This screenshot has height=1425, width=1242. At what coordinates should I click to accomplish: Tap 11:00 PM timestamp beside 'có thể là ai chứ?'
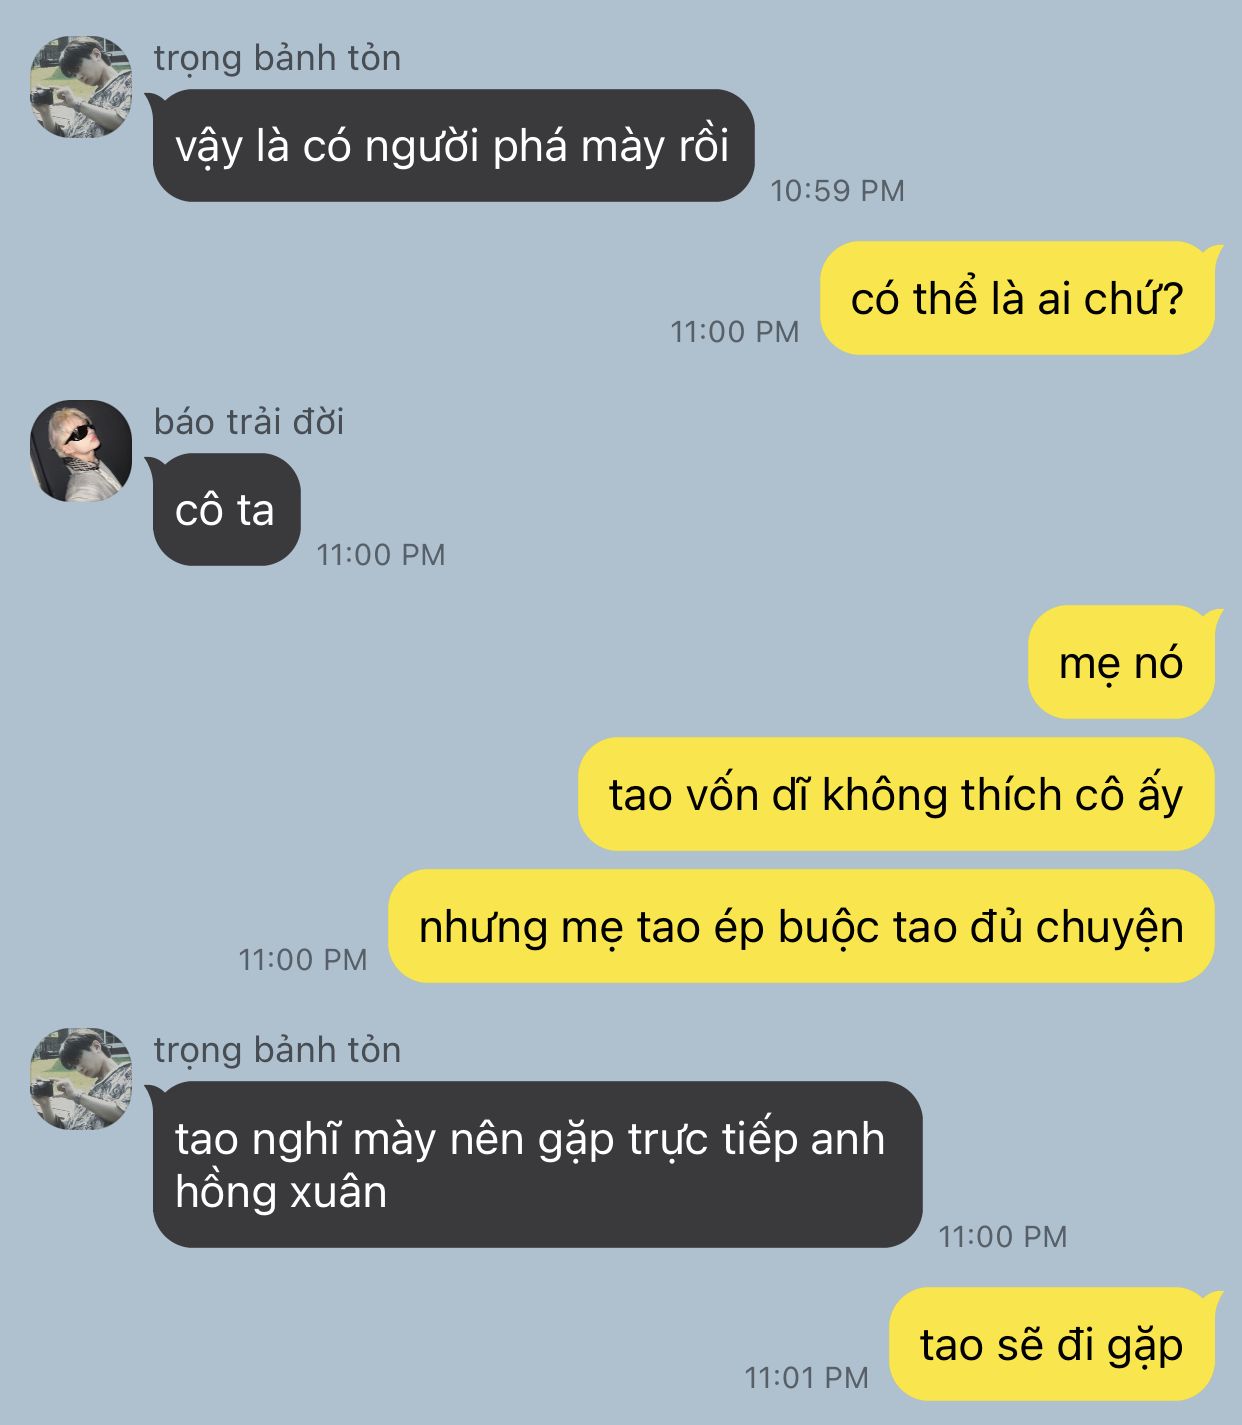pyautogui.click(x=735, y=331)
